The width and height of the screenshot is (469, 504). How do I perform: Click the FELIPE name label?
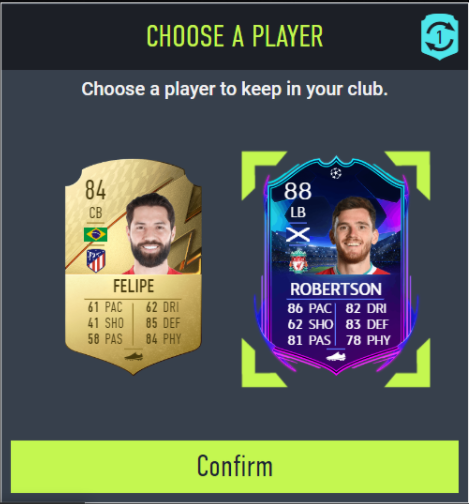point(133,286)
